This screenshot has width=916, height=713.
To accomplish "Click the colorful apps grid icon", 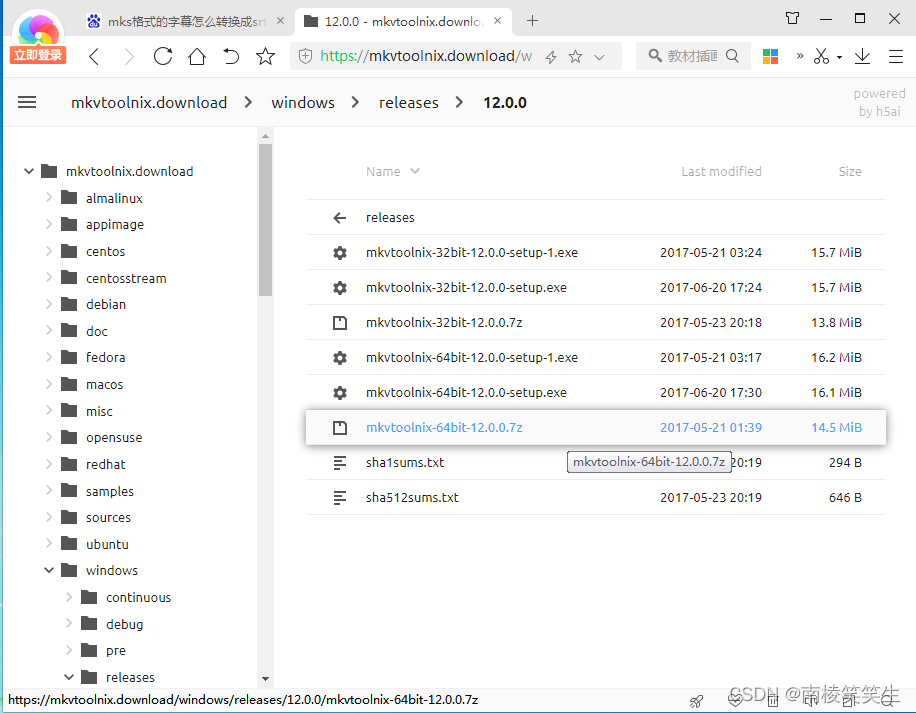I will pyautogui.click(x=771, y=56).
